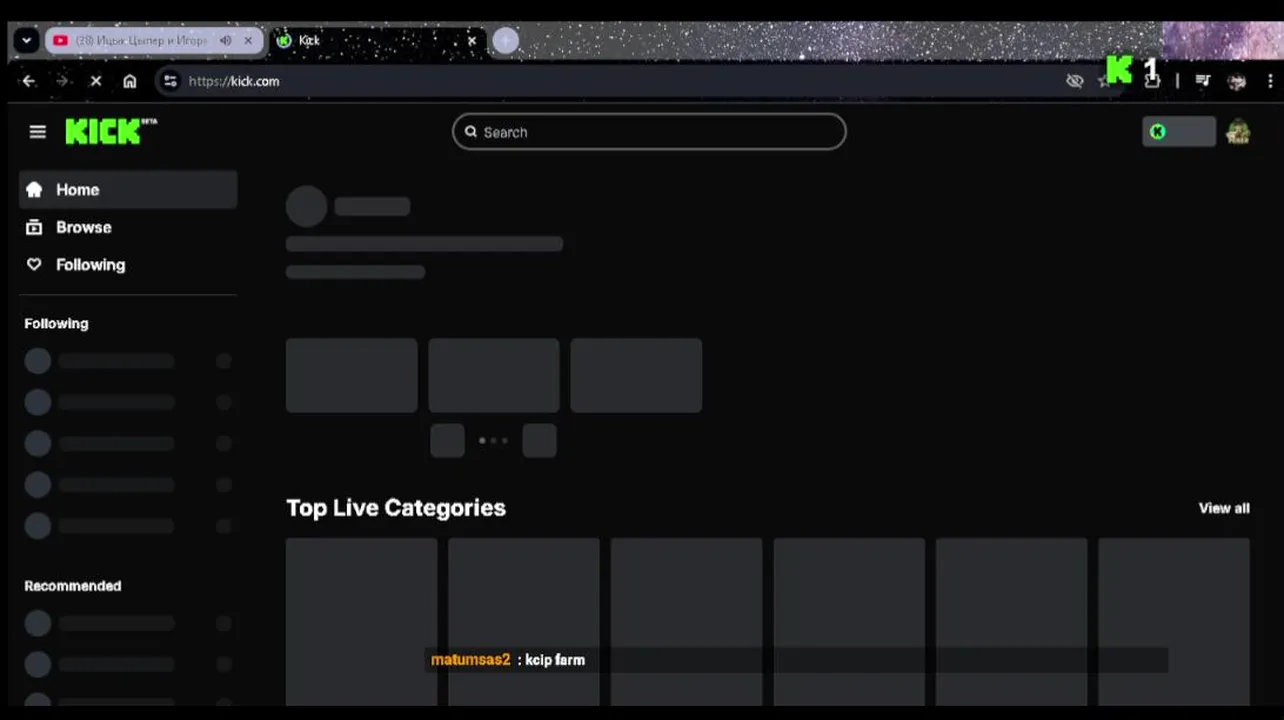
Task: Open the green K balance button
Action: 1179,132
